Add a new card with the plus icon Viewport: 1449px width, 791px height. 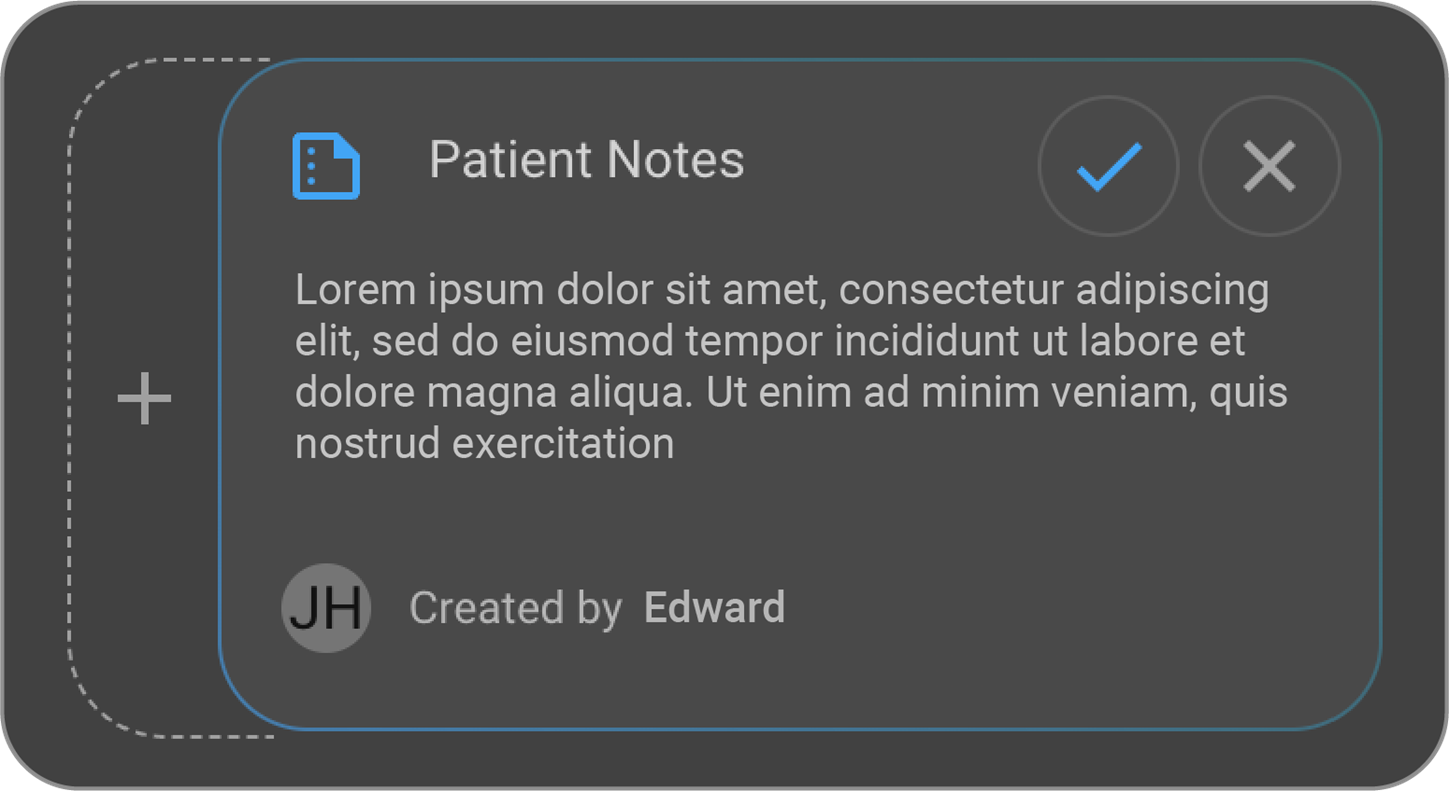point(145,400)
